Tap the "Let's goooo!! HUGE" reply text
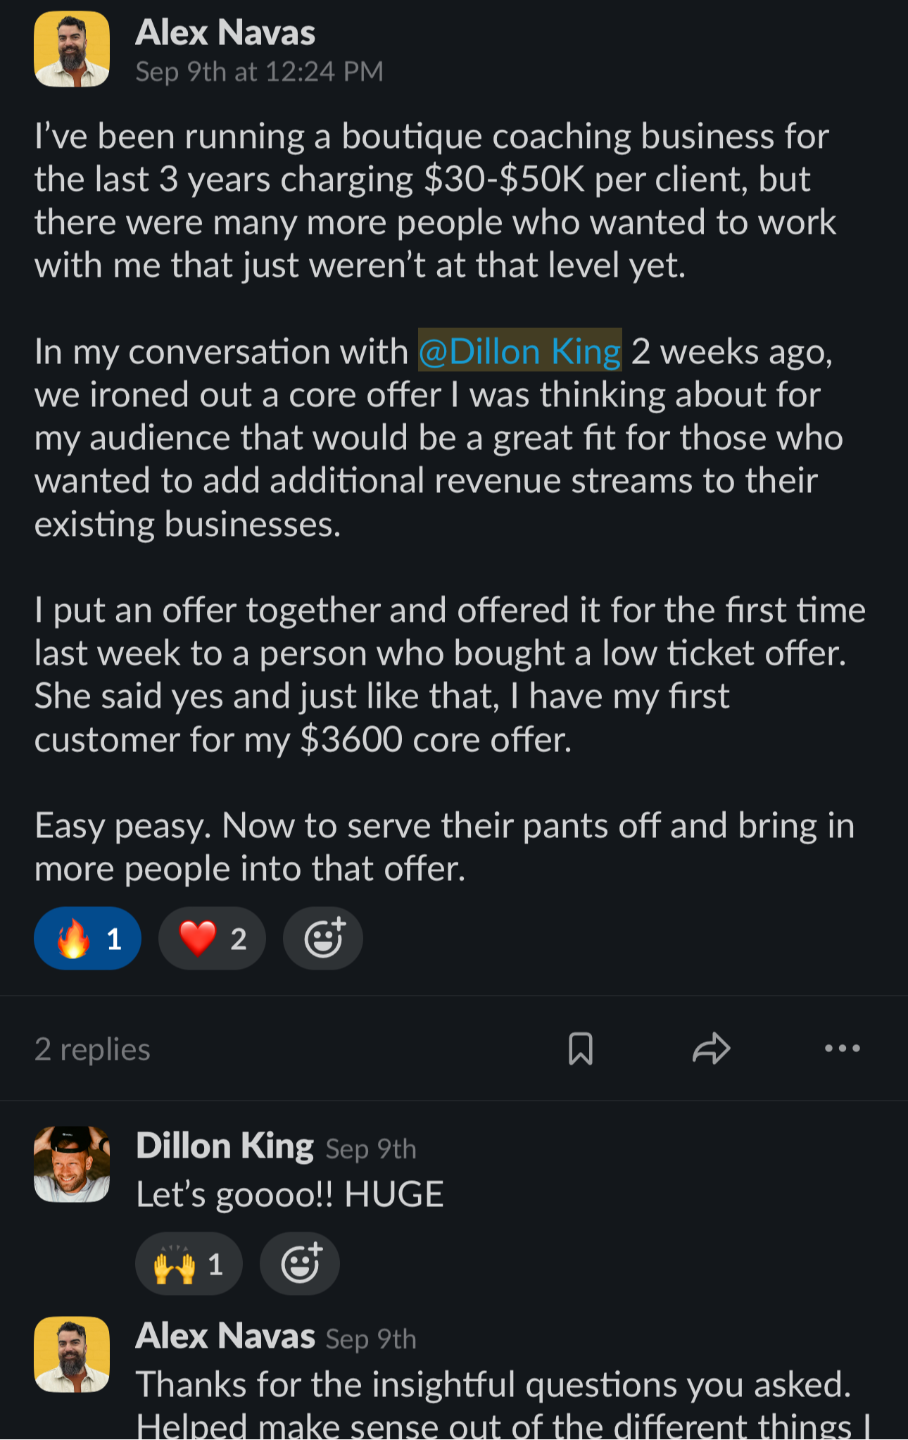The image size is (908, 1440). coord(290,1195)
